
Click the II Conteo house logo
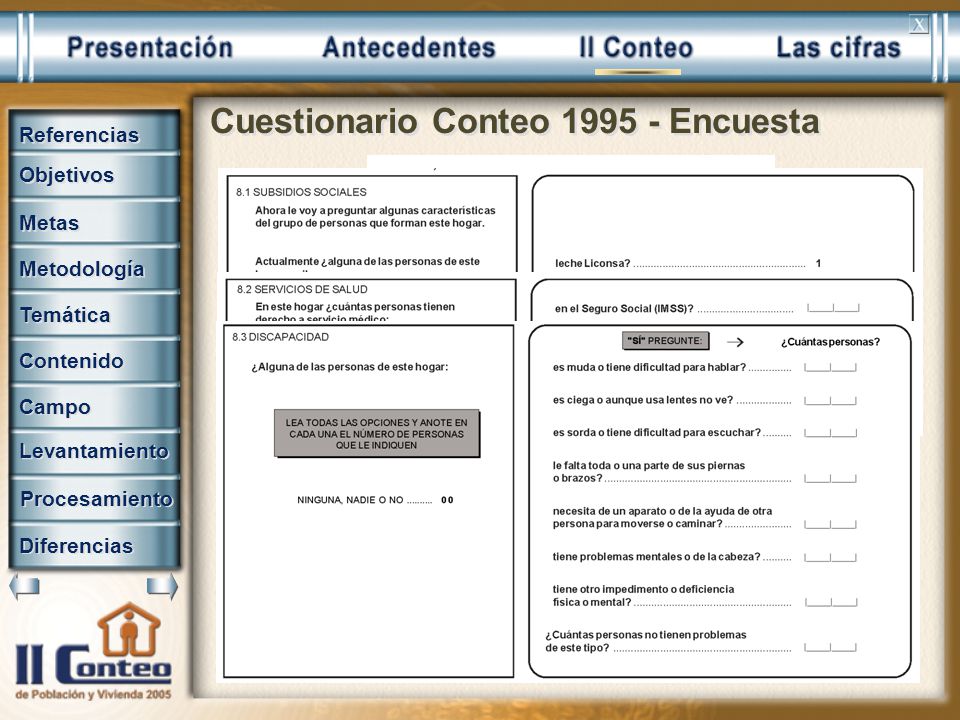(x=94, y=644)
